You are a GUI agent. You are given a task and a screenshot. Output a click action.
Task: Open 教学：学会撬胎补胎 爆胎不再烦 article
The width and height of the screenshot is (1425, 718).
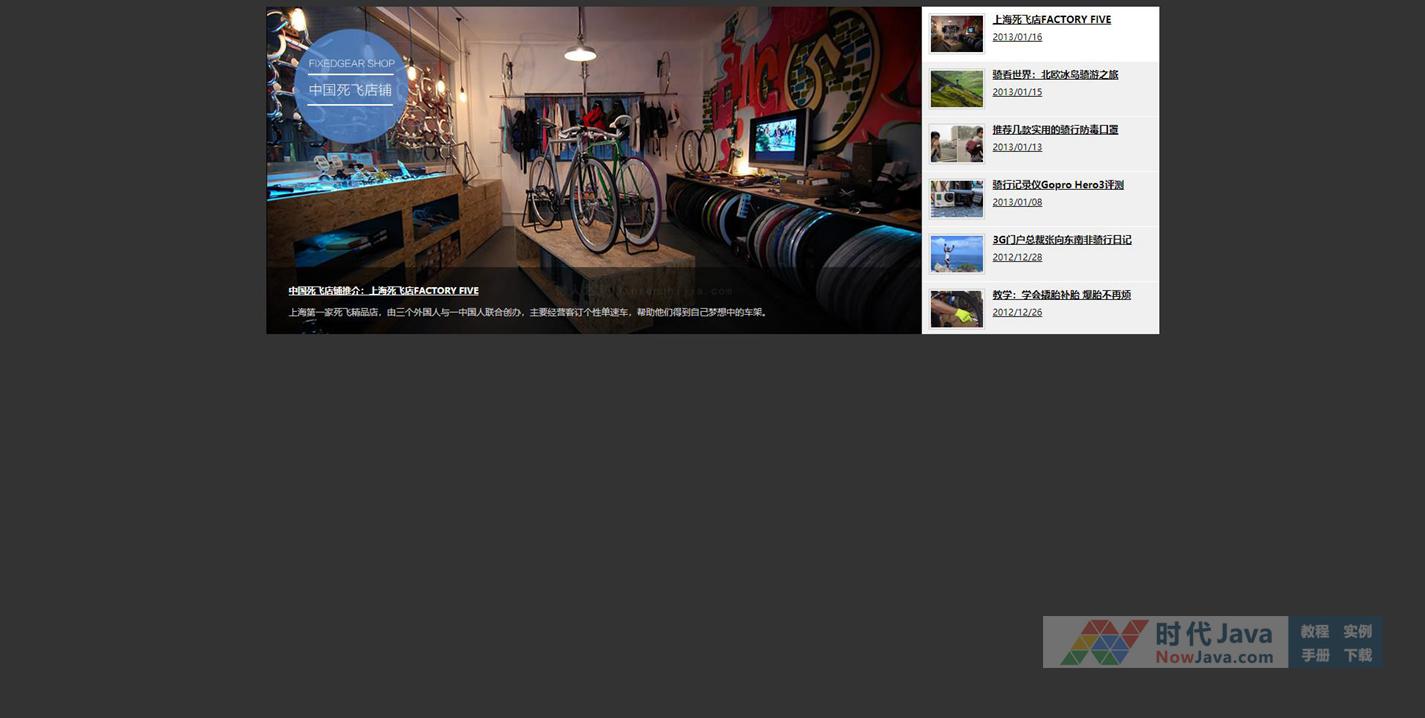pyautogui.click(x=1061, y=295)
